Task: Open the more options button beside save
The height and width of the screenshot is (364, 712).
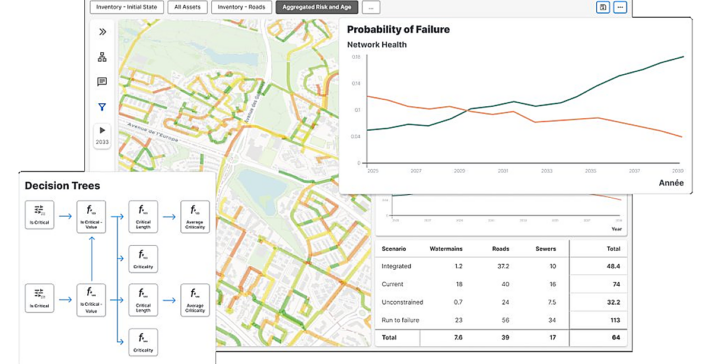Action: pos(620,7)
